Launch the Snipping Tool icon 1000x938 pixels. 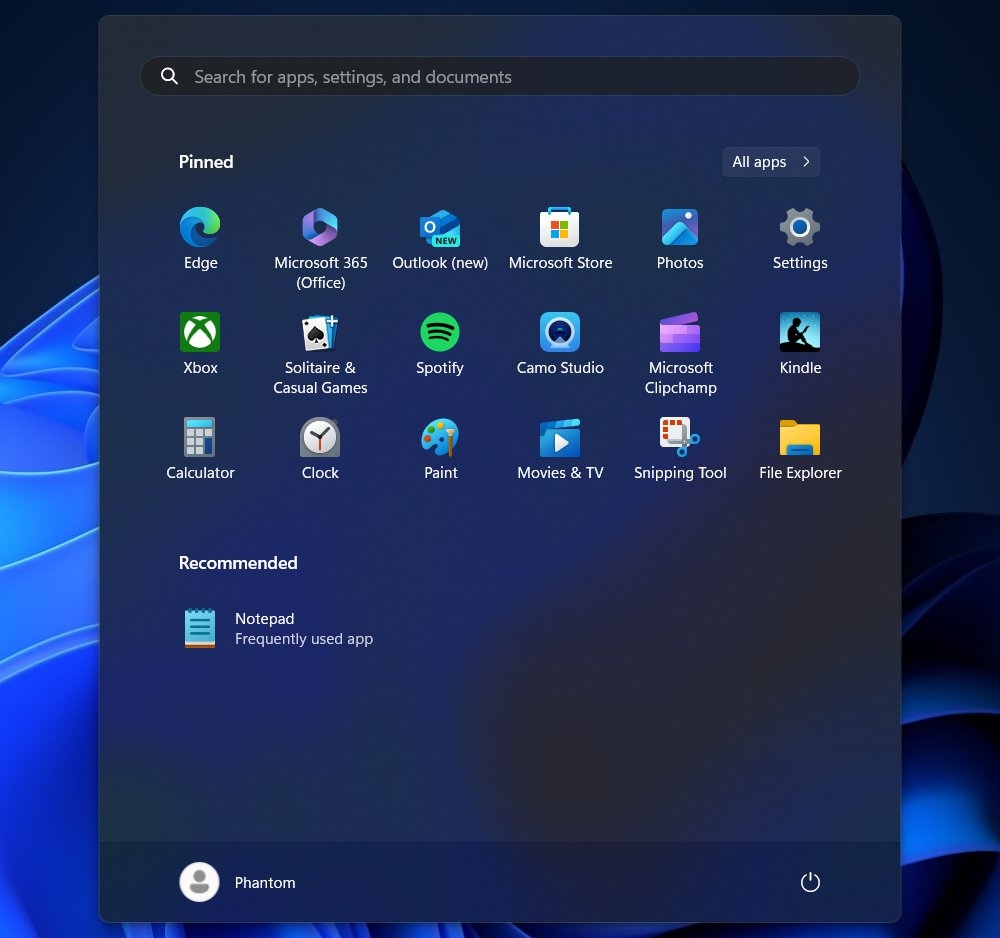680,437
